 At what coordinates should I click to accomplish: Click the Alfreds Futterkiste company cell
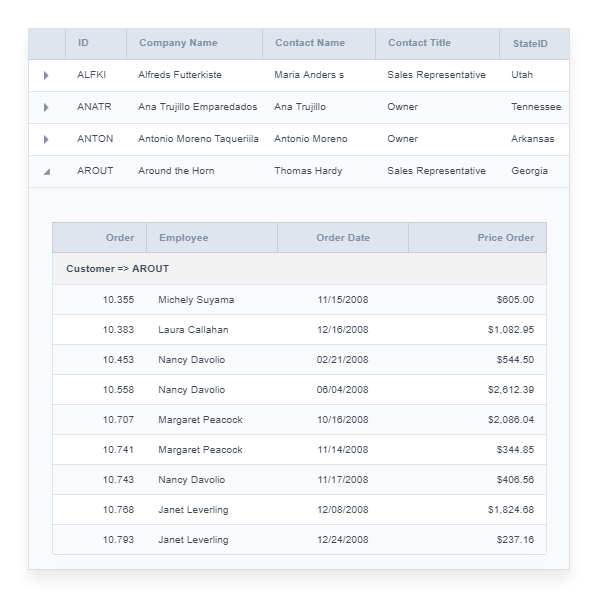(180, 75)
